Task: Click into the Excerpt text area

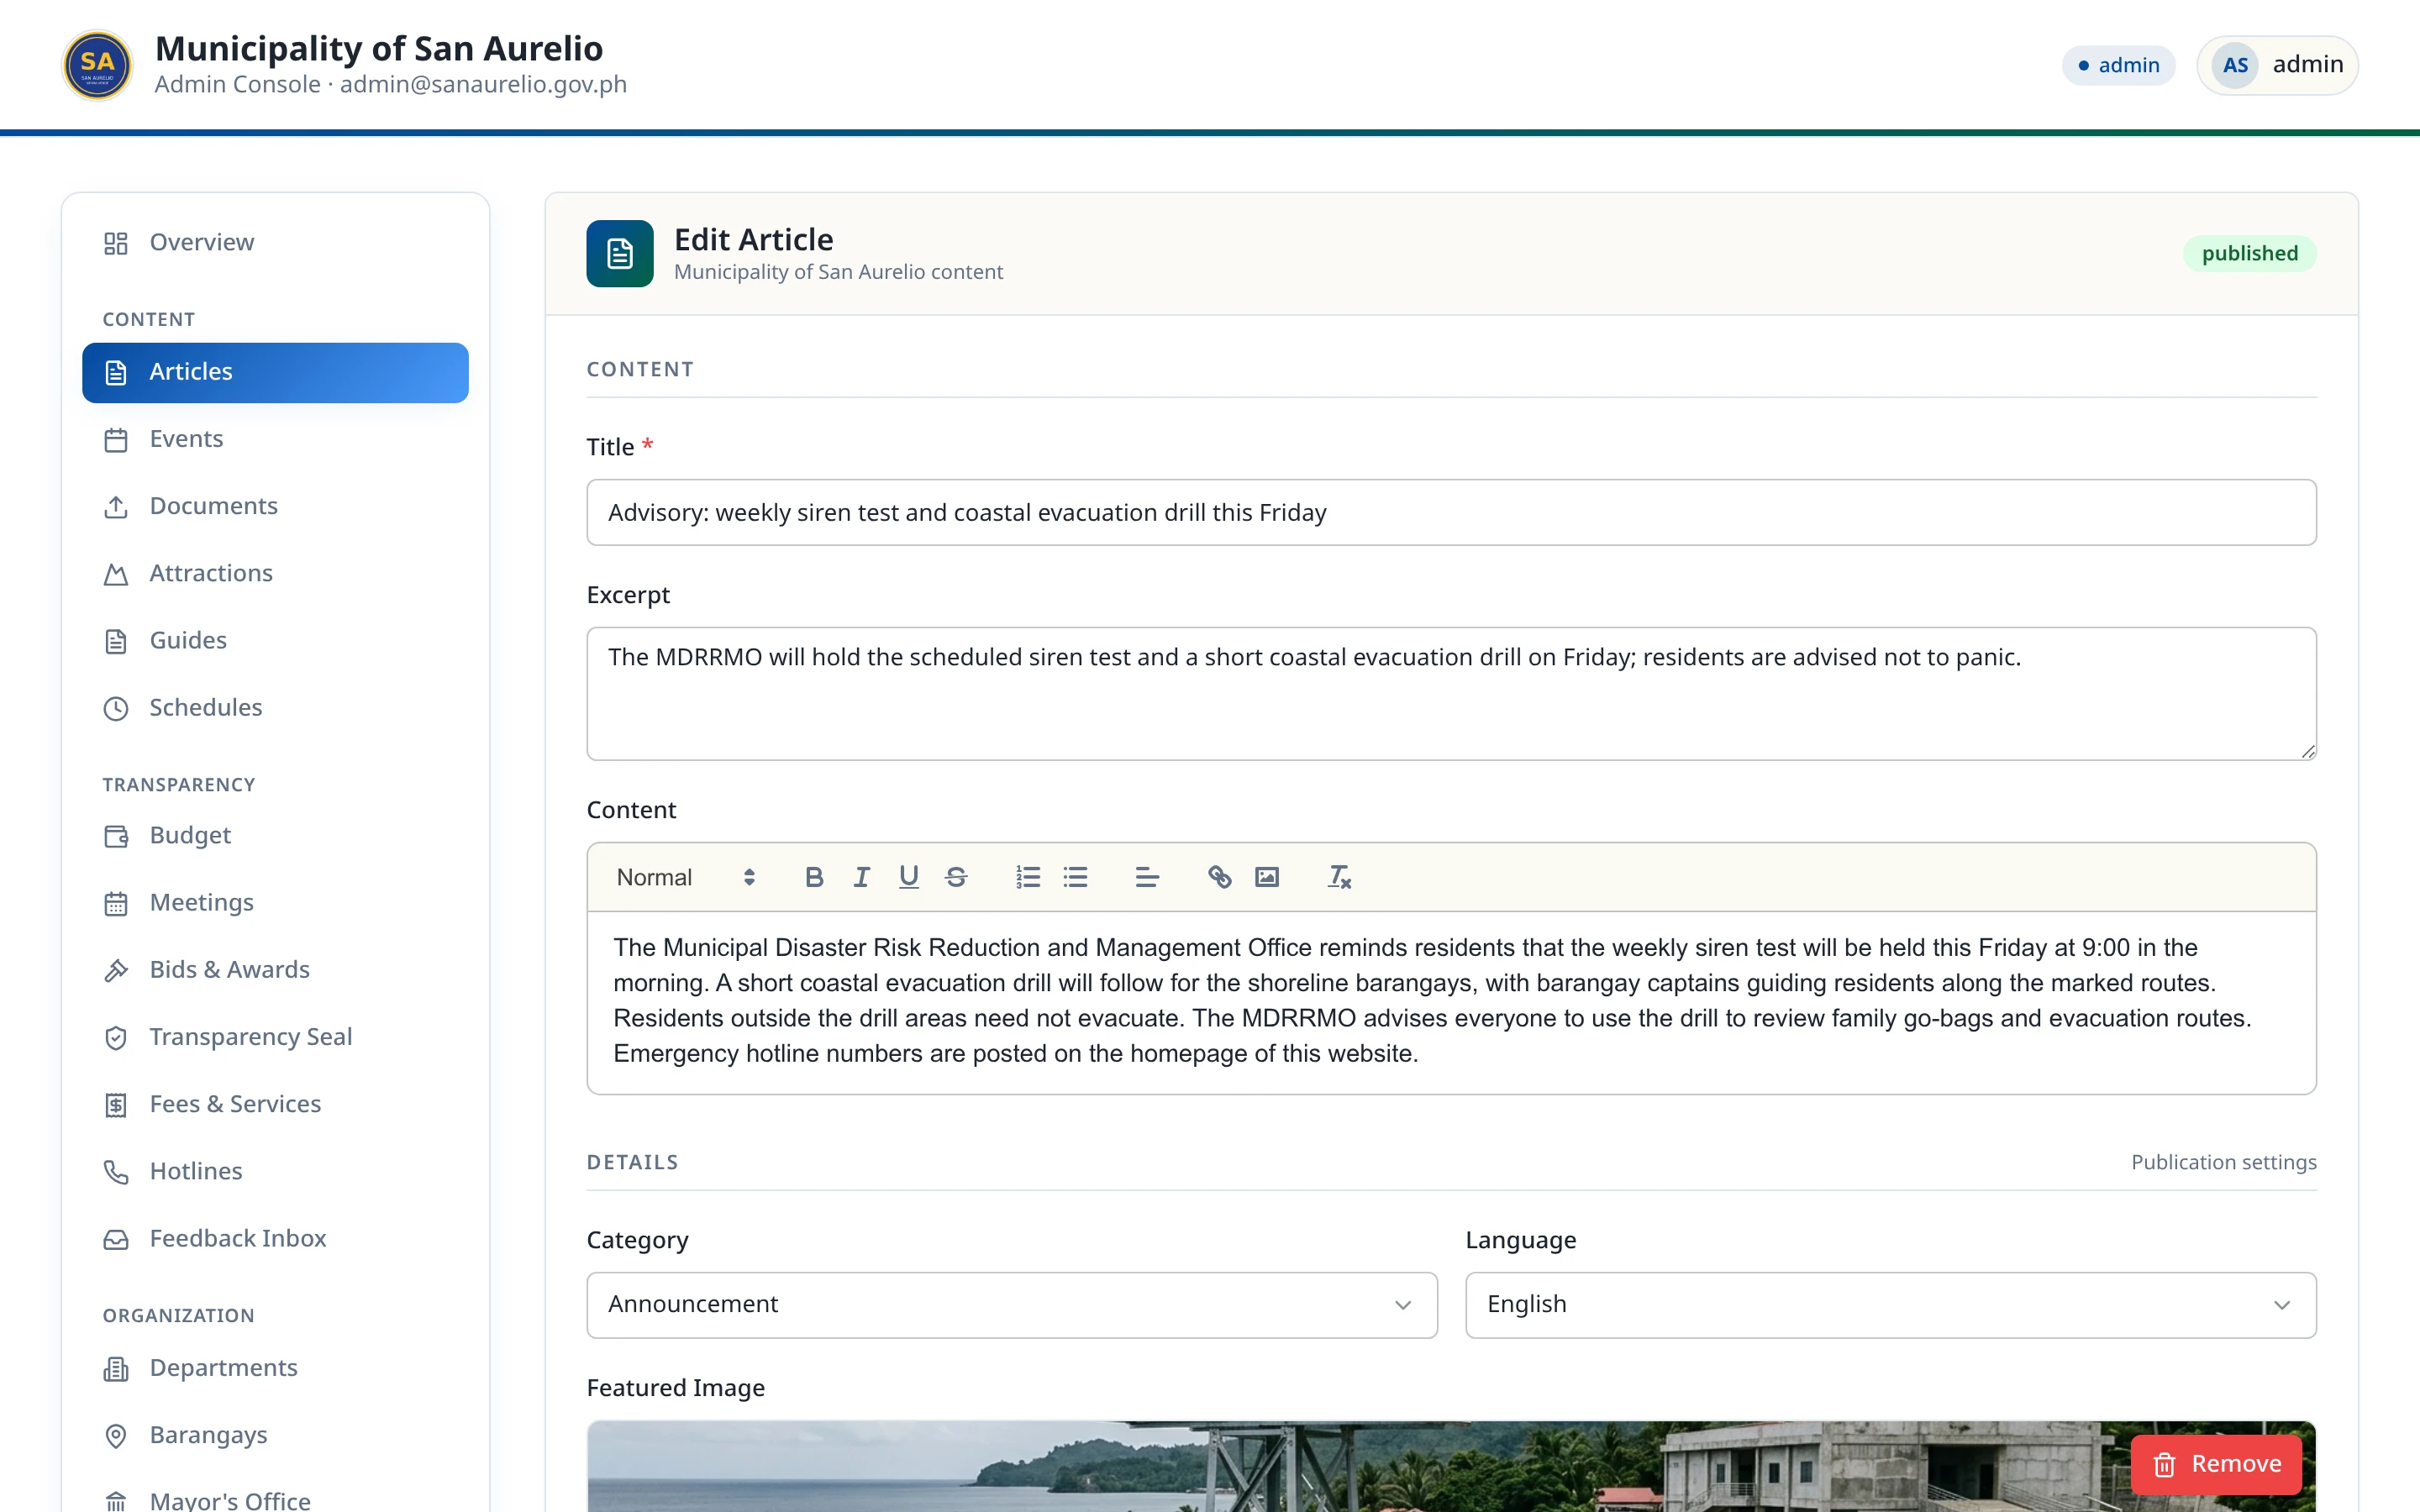Action: pyautogui.click(x=1451, y=693)
